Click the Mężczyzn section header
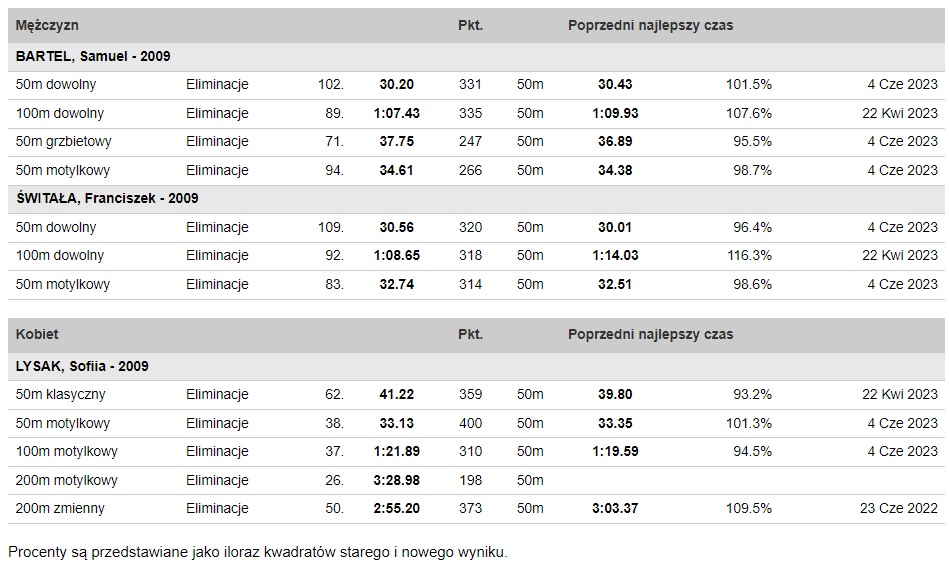Viewport: 949px width, 567px height. [47, 25]
